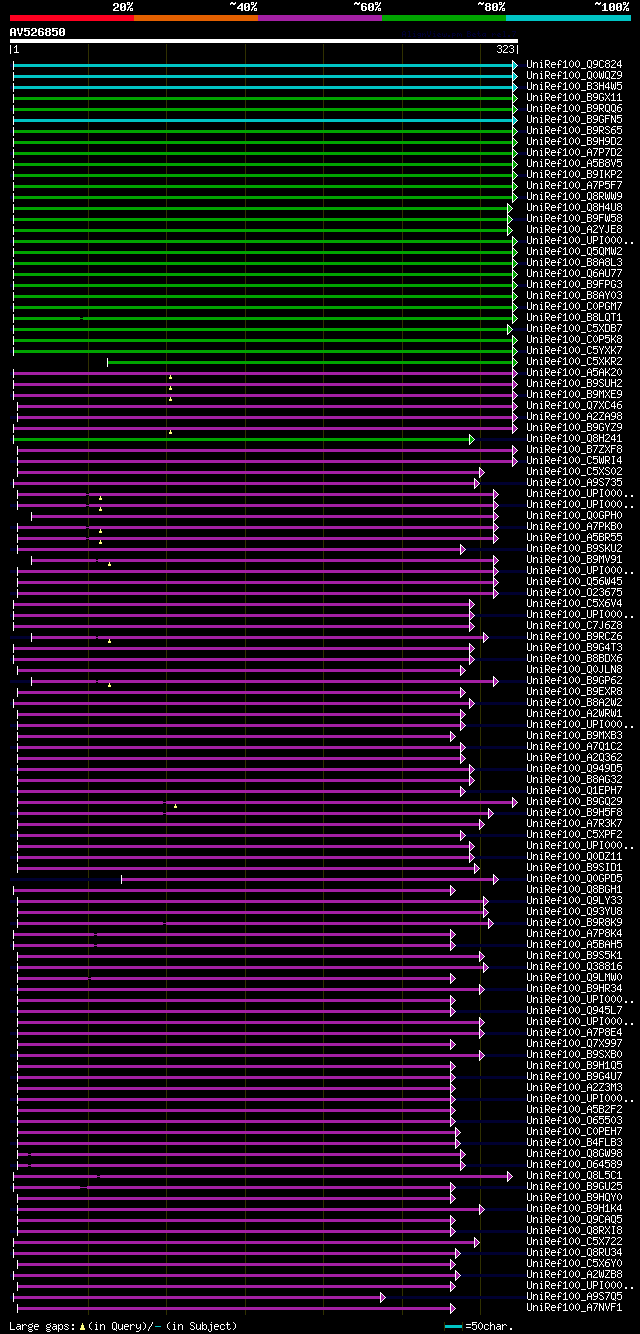This screenshot has width=640, height=1334.
Task: Click the purple alignment bar for Q0GPD5
Action: point(309,878)
